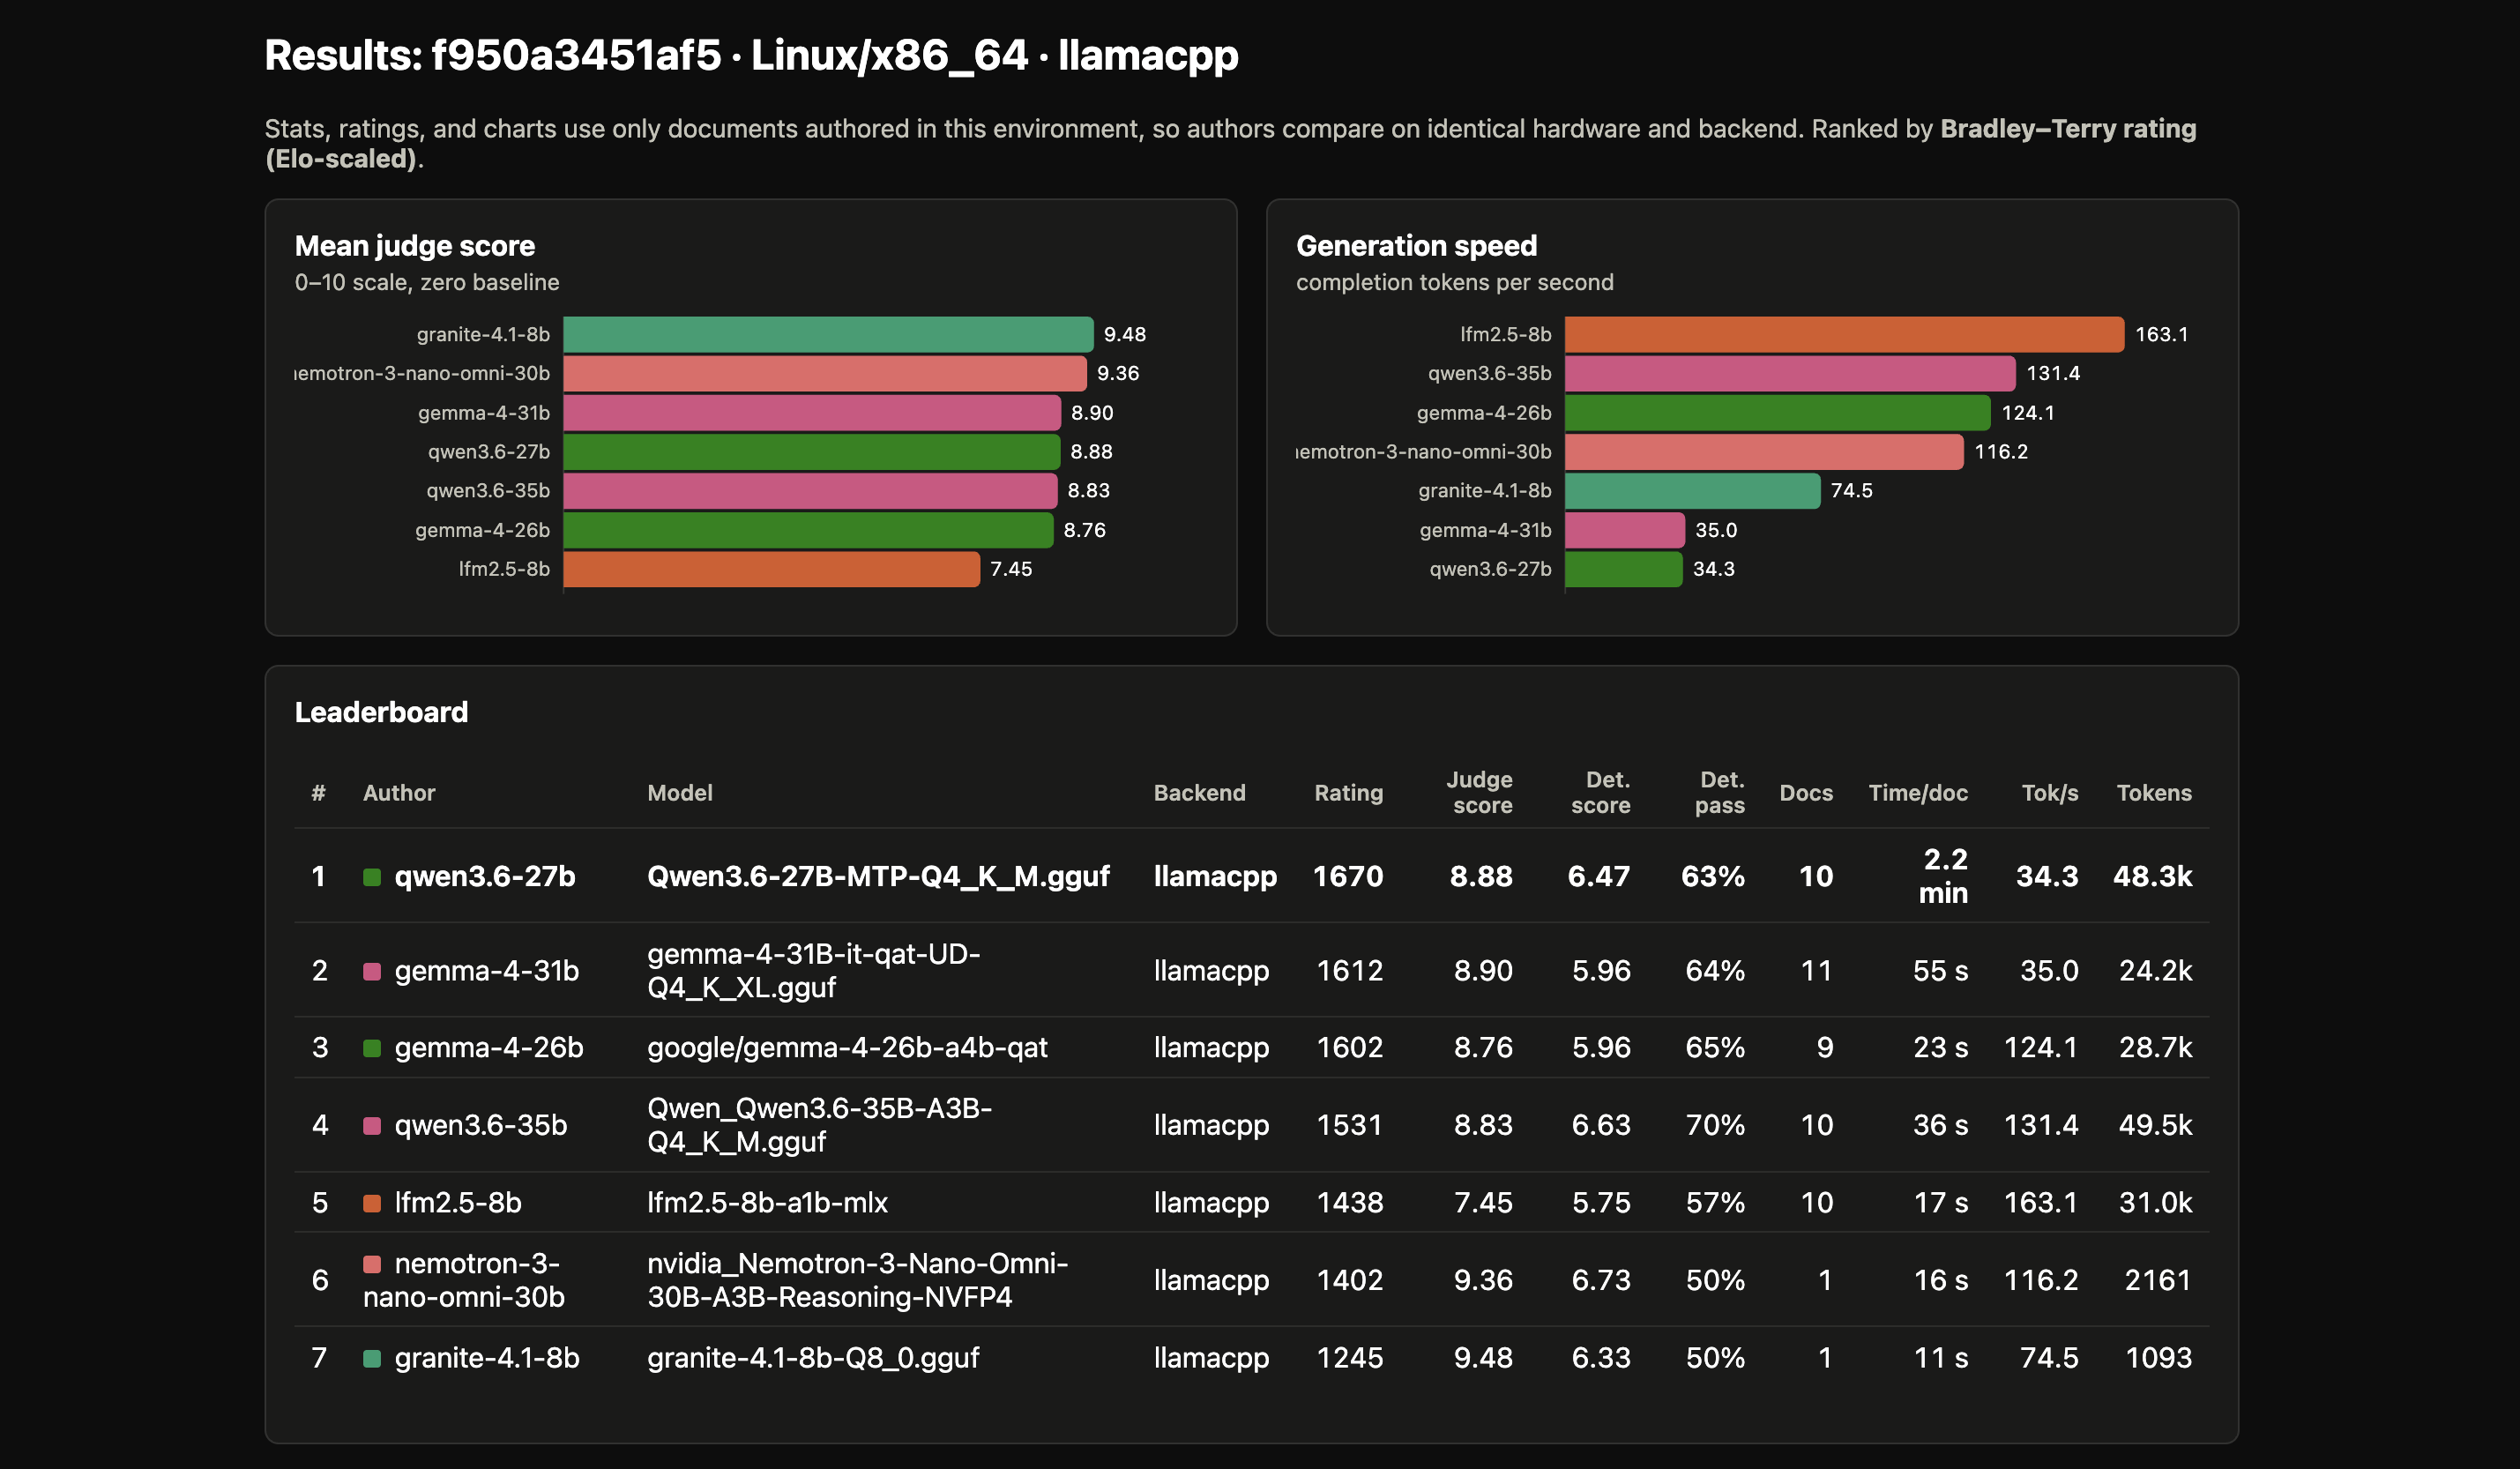The width and height of the screenshot is (2520, 1469).
Task: Sort leaderboard by the Rating column header
Action: tap(1348, 792)
